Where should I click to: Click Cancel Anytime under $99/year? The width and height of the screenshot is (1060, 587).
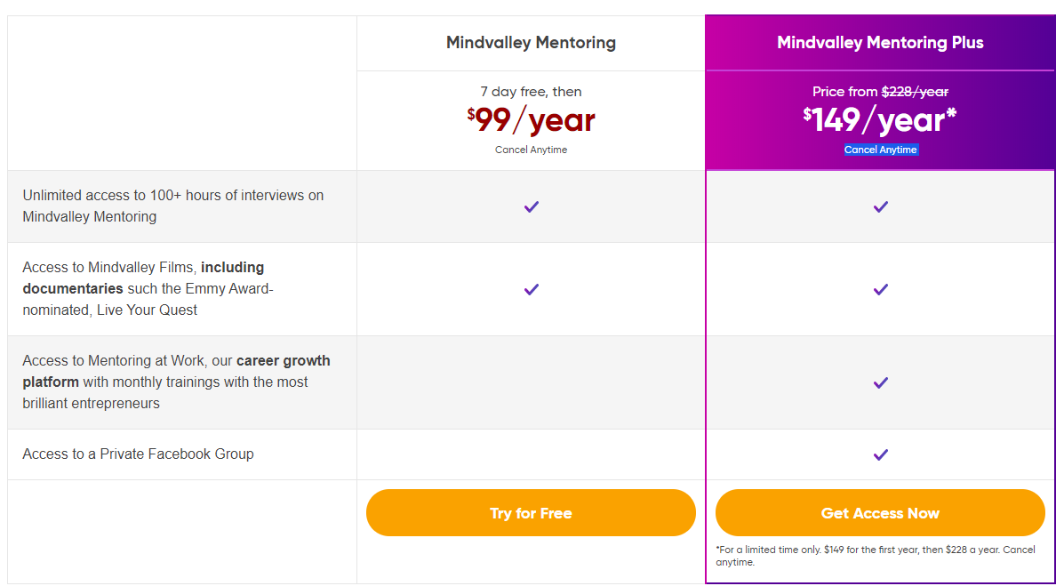[x=531, y=150]
